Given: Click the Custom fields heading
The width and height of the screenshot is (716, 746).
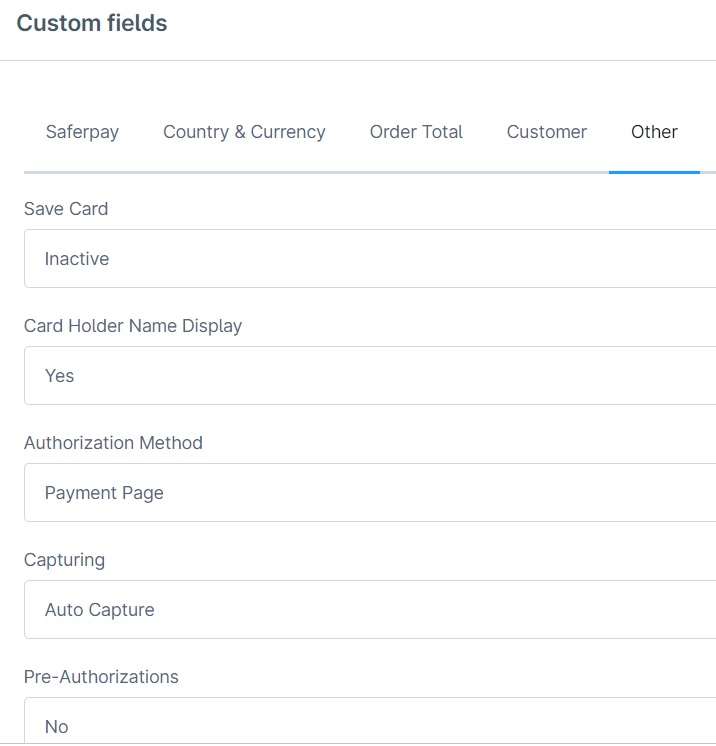Looking at the screenshot, I should tap(92, 23).
